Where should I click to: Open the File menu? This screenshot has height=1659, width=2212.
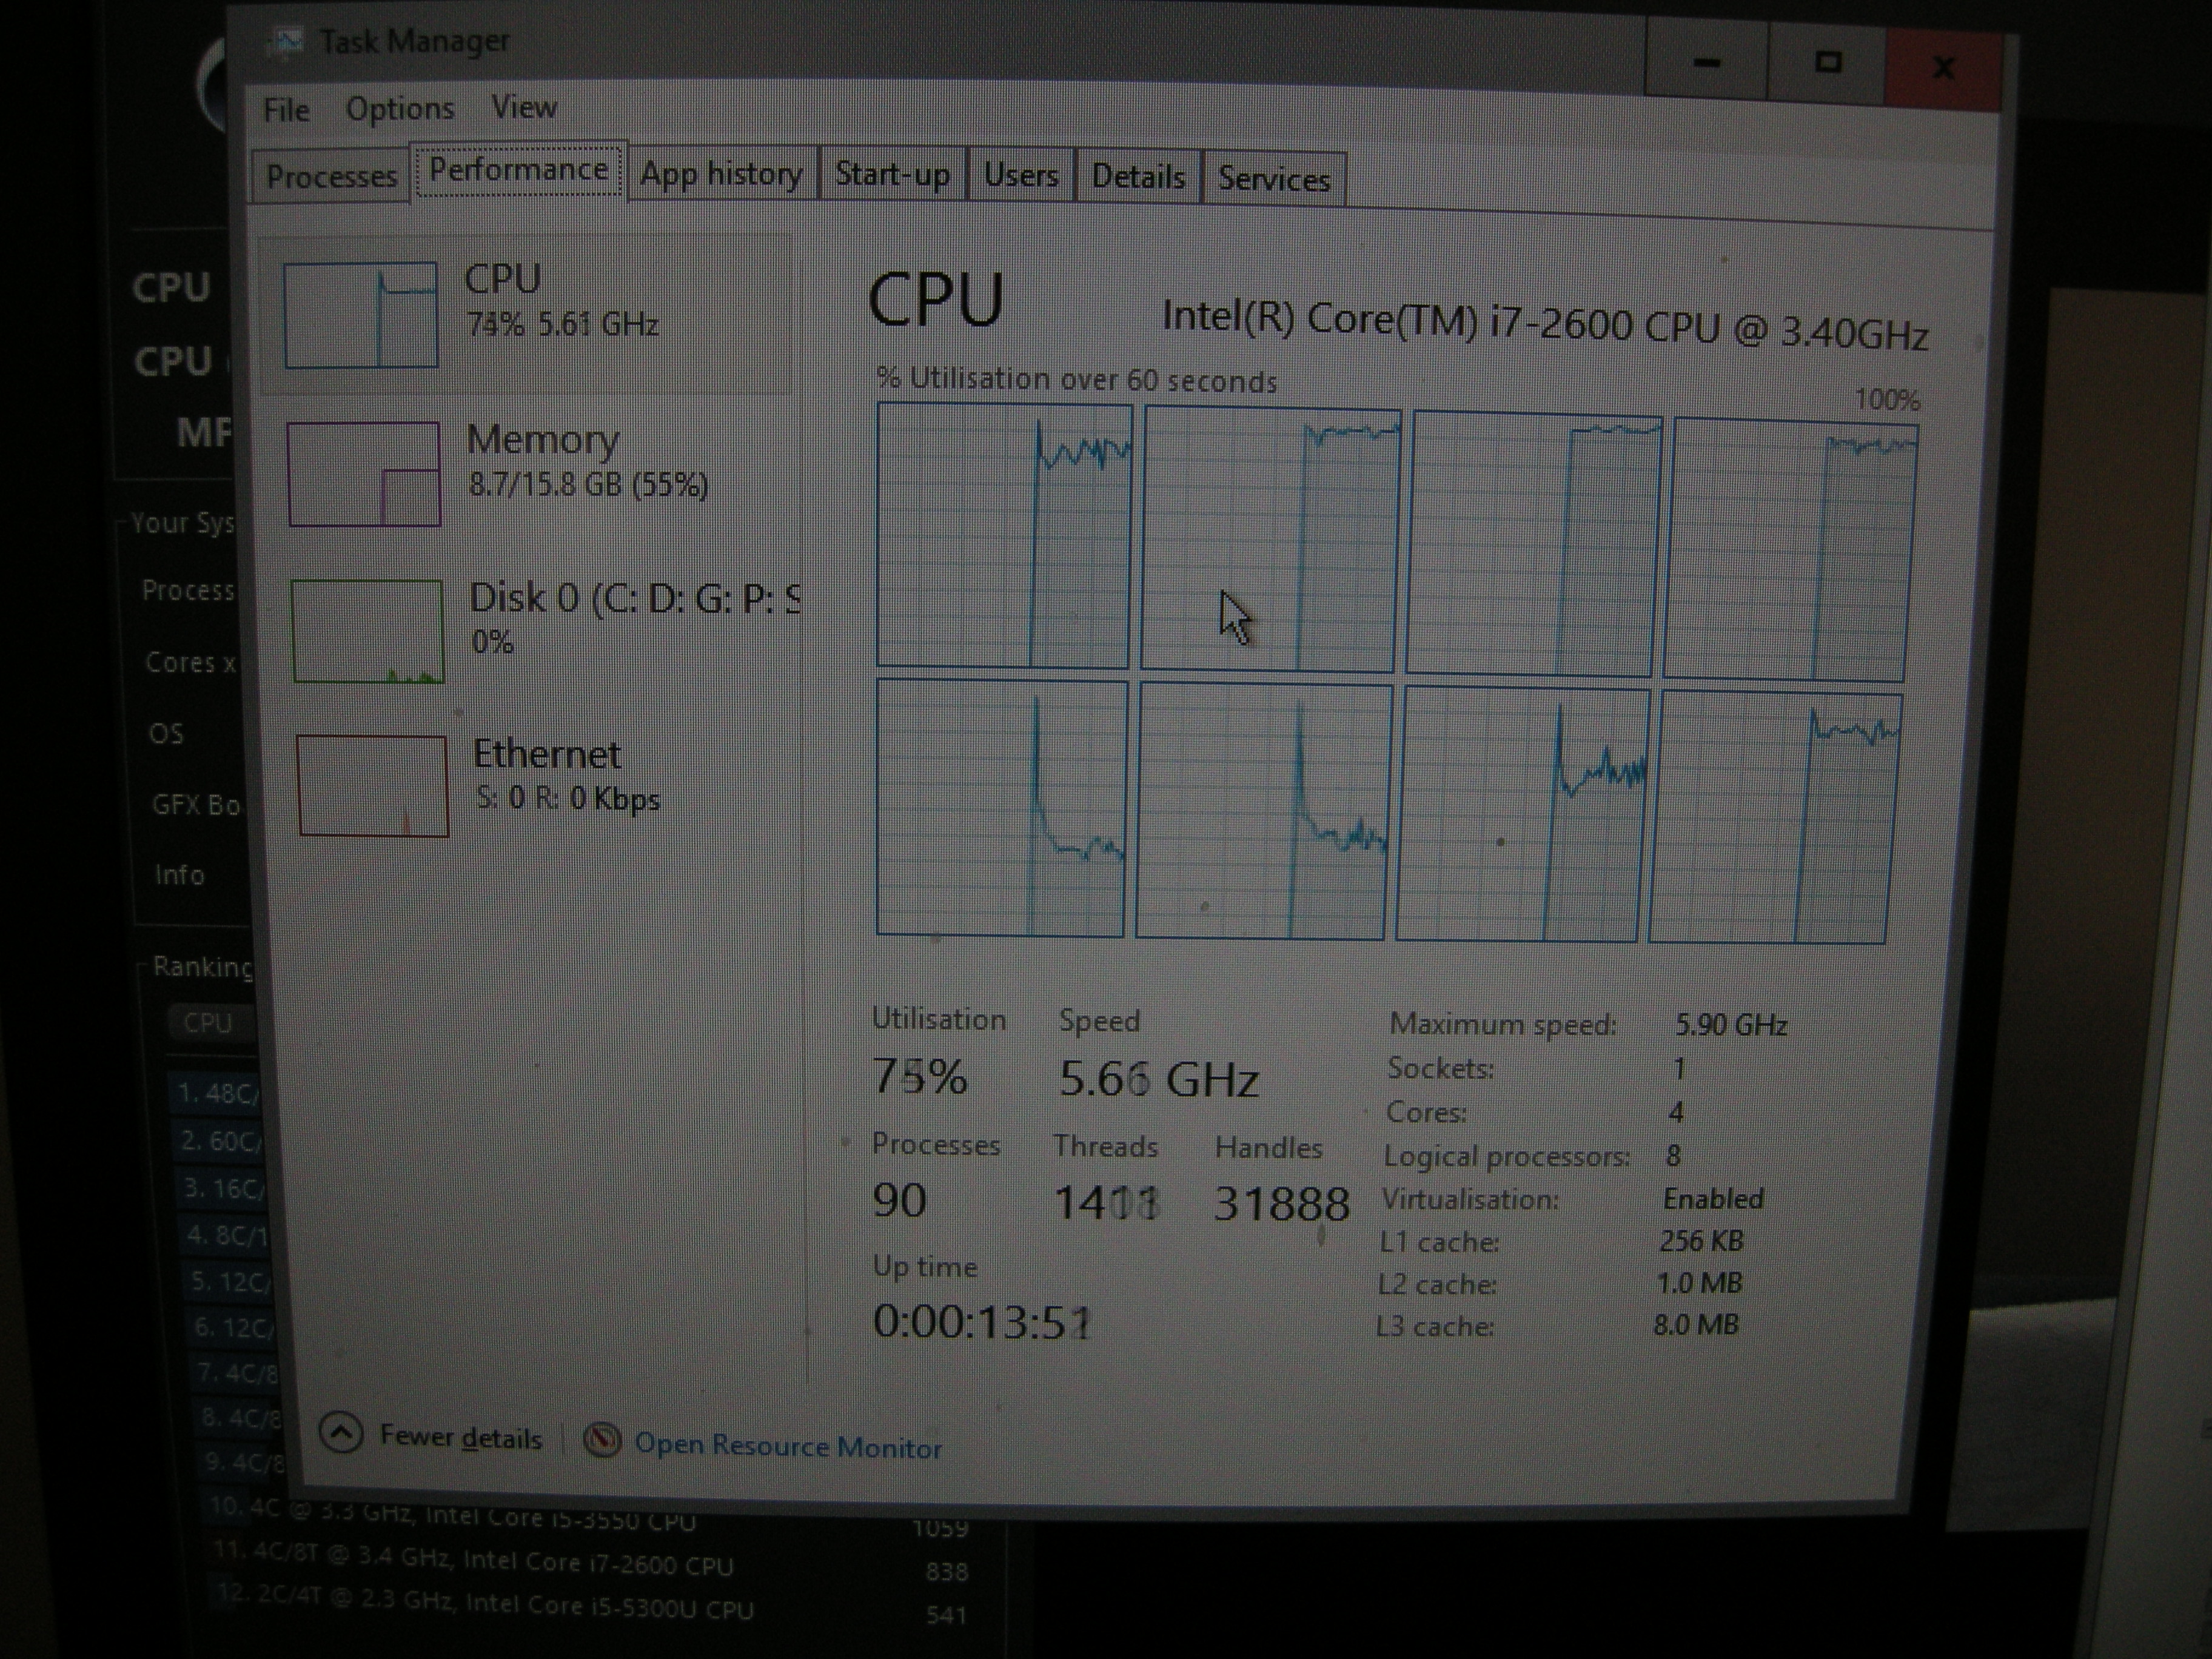[286, 110]
